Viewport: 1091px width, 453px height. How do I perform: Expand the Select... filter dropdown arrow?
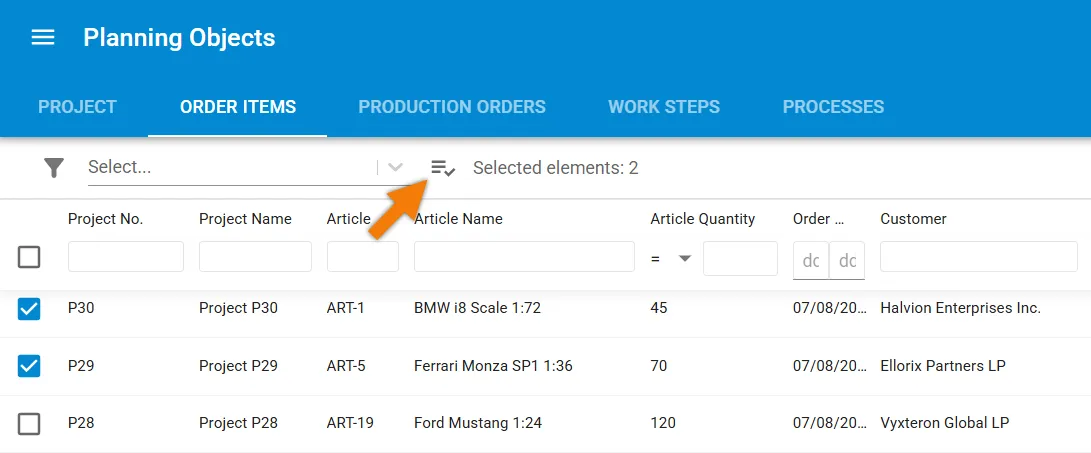395,167
